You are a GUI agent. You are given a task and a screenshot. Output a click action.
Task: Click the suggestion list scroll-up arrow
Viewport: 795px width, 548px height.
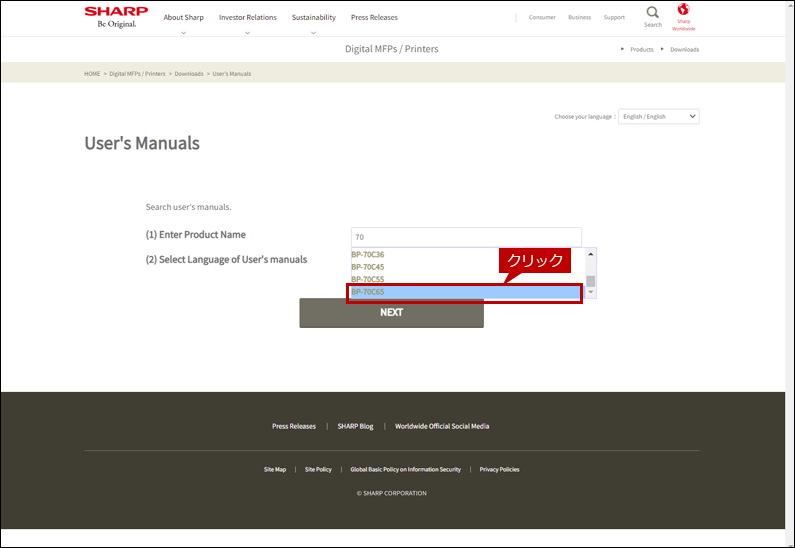pyautogui.click(x=591, y=253)
